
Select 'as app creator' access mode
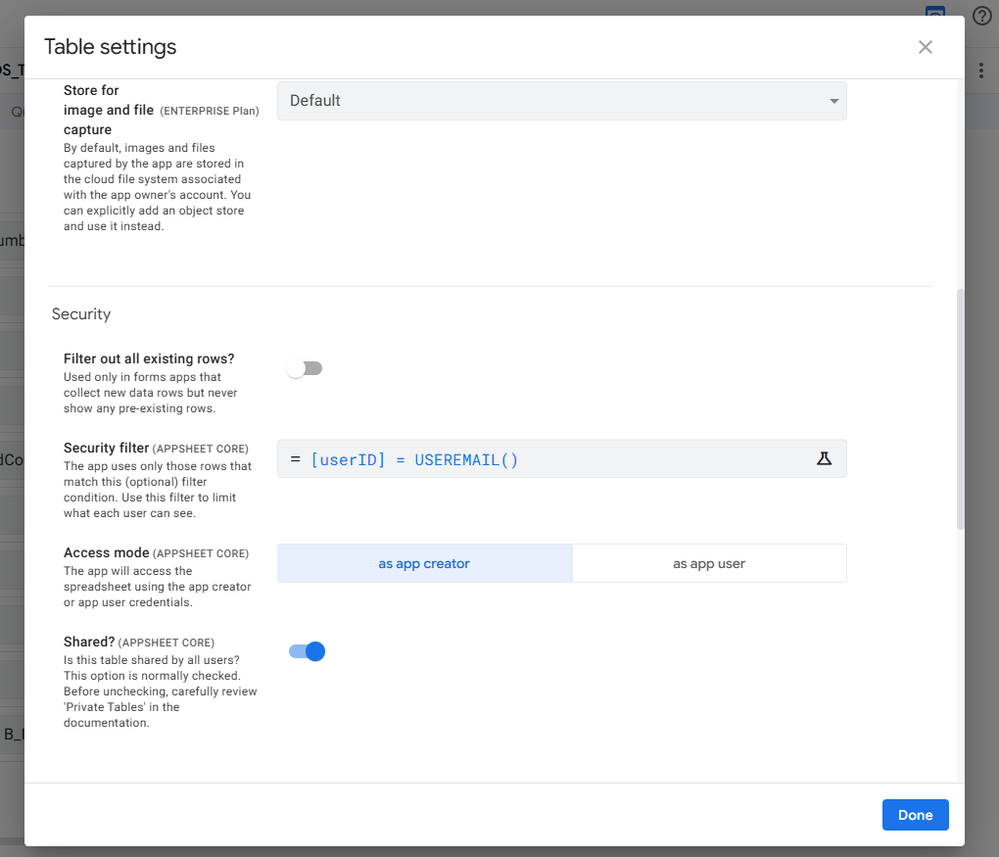(x=424, y=563)
